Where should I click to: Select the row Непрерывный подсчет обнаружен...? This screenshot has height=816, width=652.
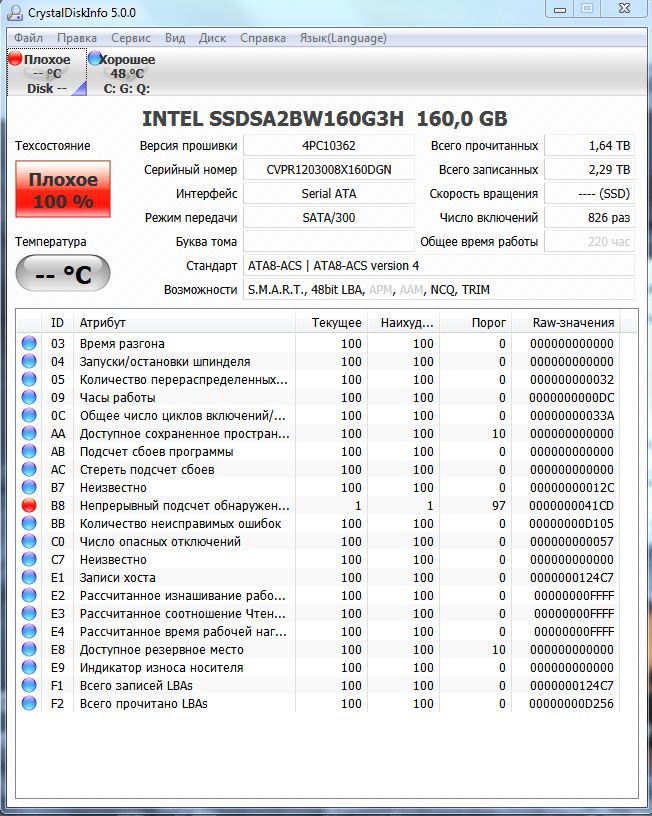click(x=318, y=505)
